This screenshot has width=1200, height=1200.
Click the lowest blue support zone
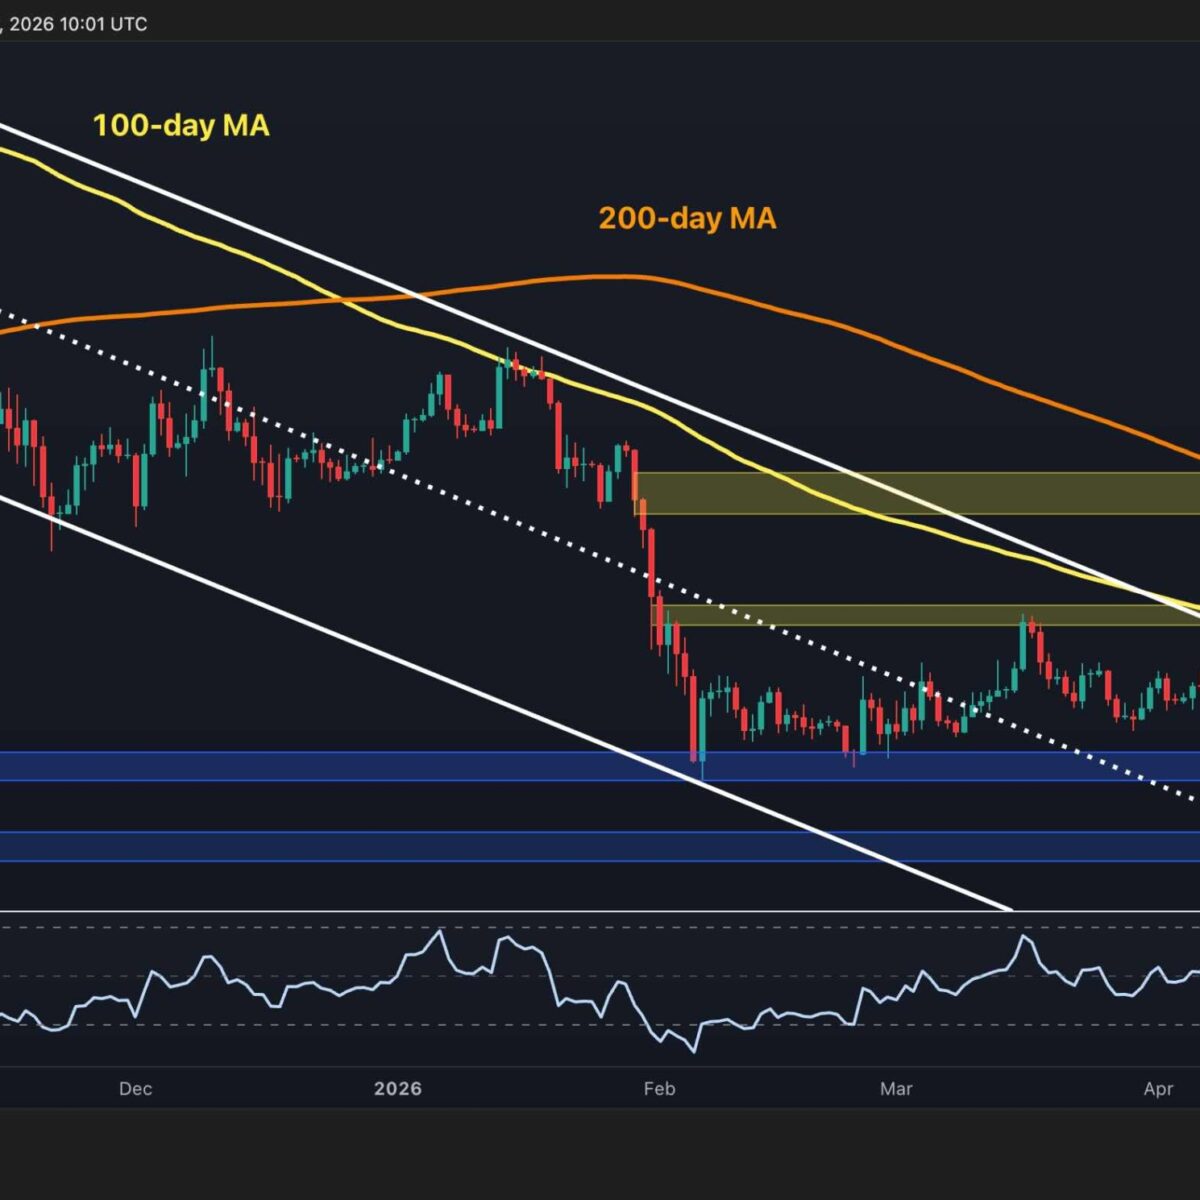click(x=400, y=846)
